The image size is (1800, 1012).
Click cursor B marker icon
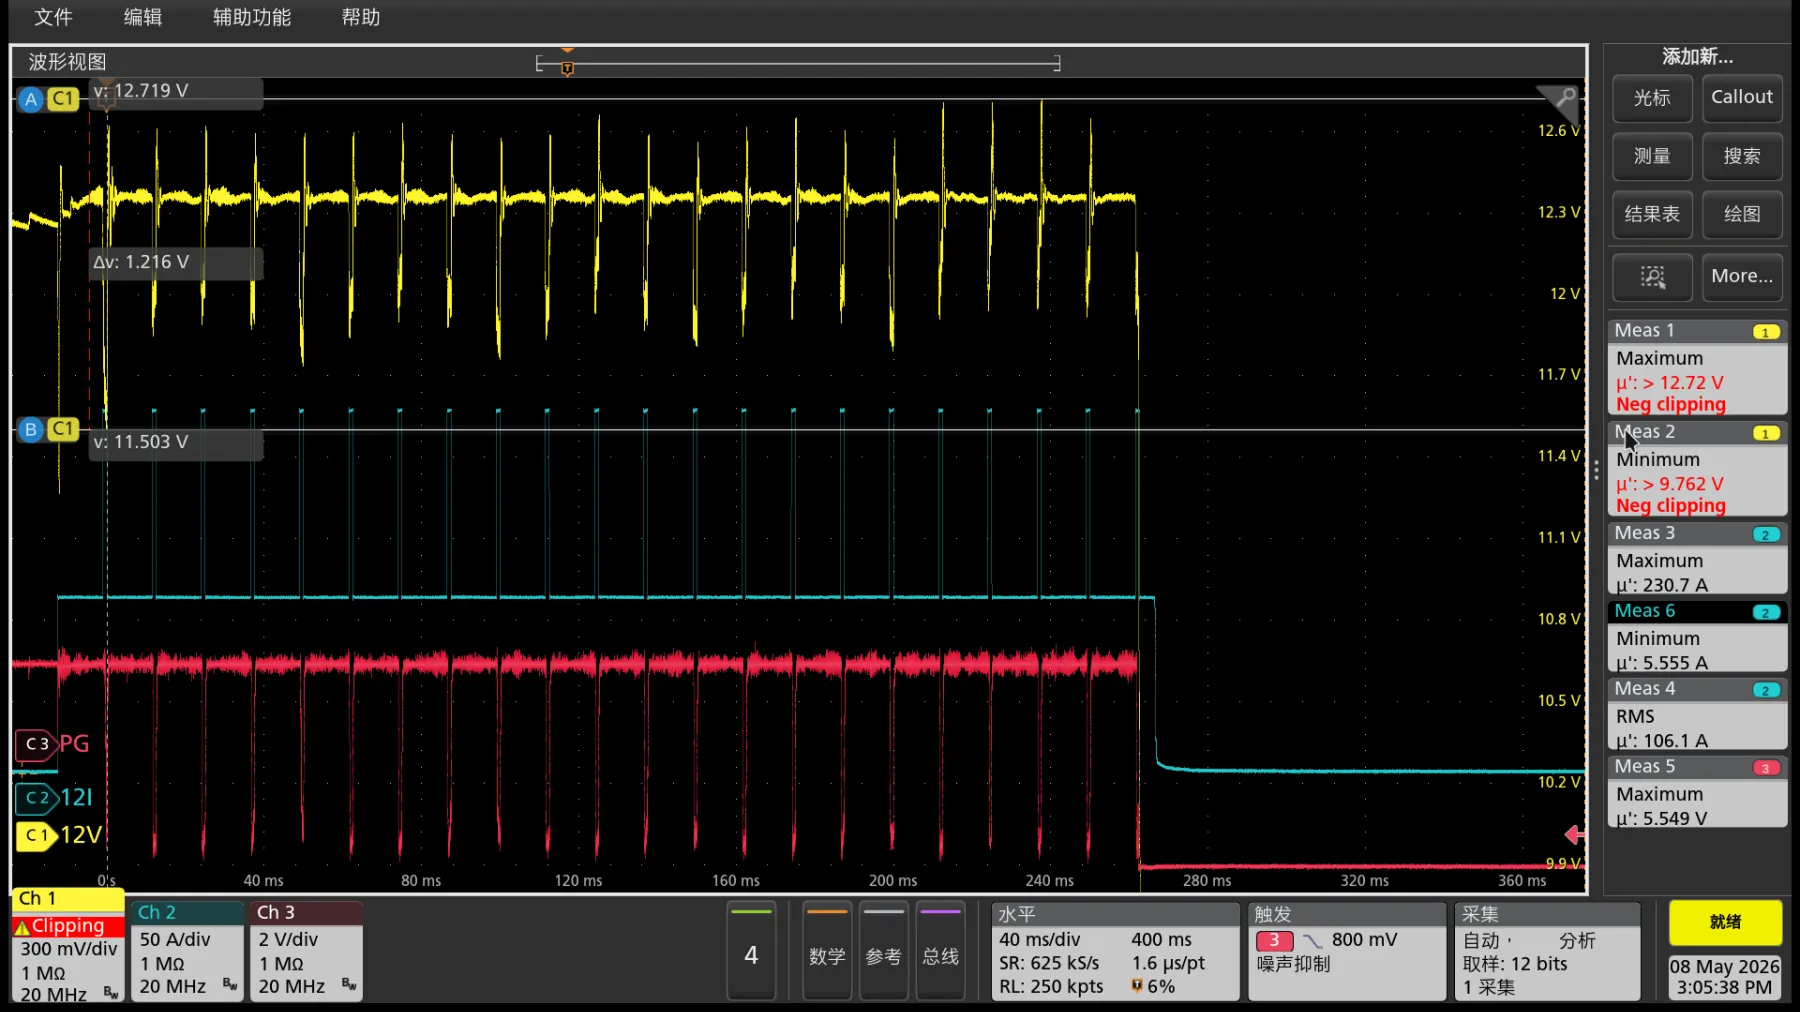coord(31,429)
